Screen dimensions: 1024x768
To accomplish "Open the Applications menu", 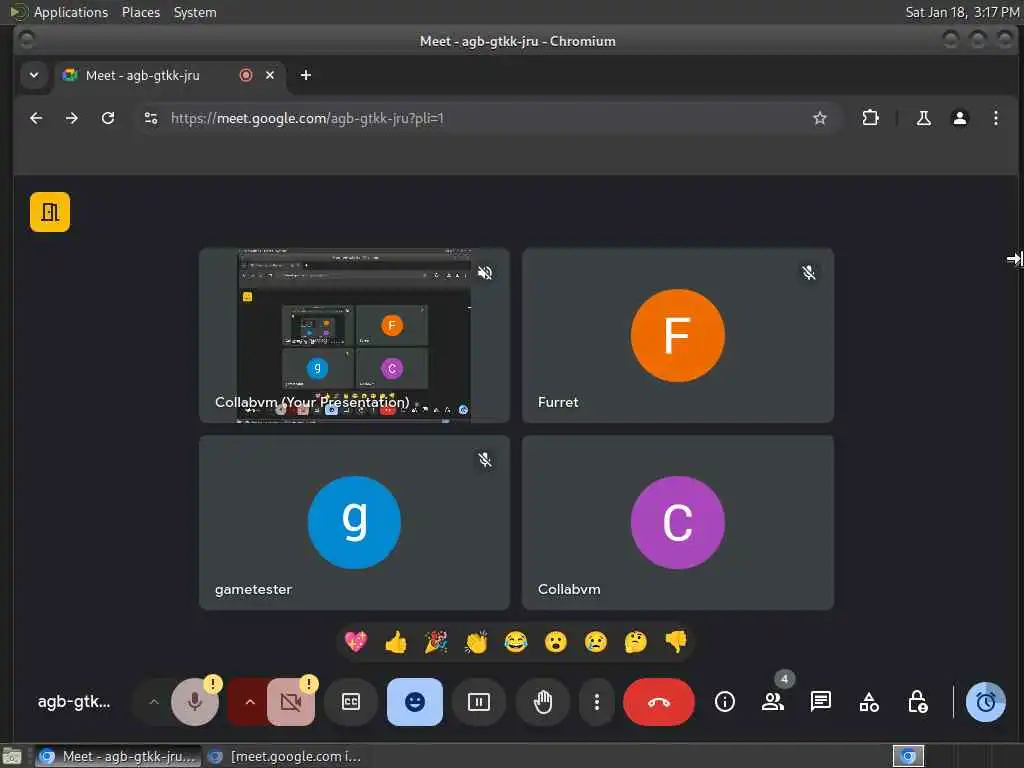I will (x=71, y=12).
